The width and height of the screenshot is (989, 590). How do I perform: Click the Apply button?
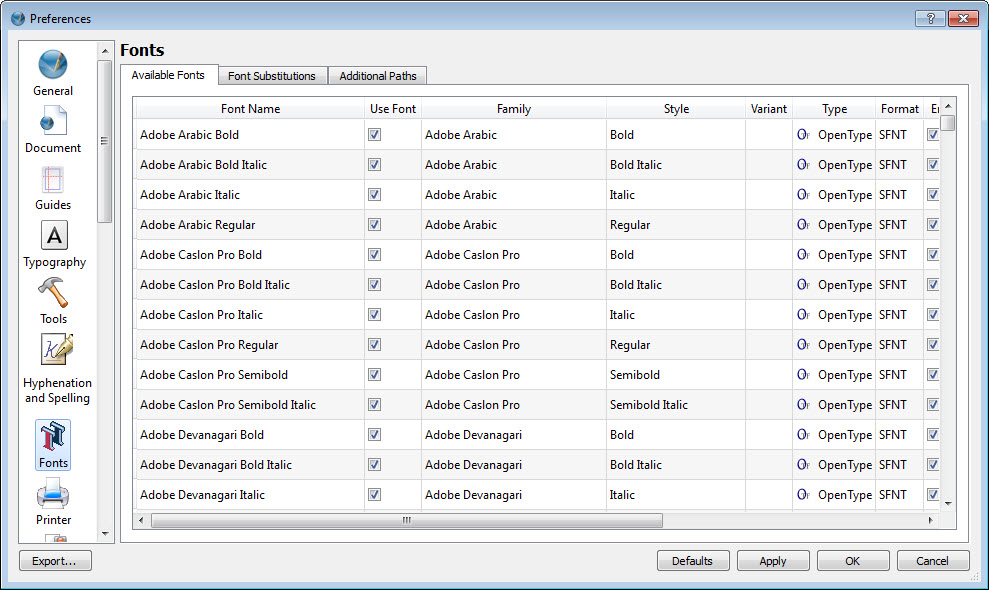773,560
